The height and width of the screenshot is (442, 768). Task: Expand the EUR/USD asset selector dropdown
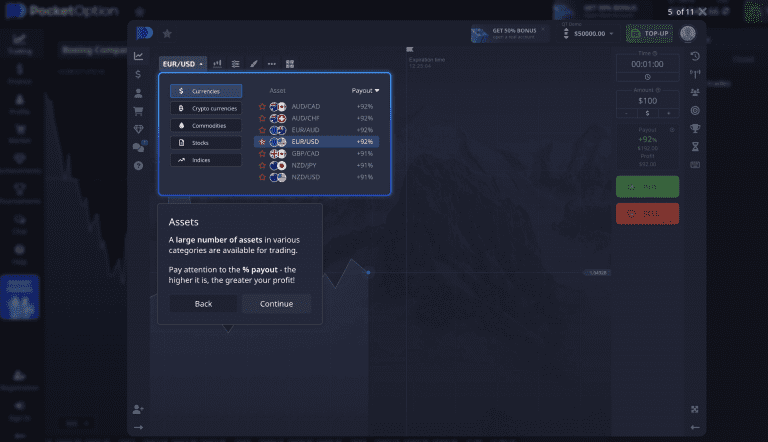[x=182, y=64]
